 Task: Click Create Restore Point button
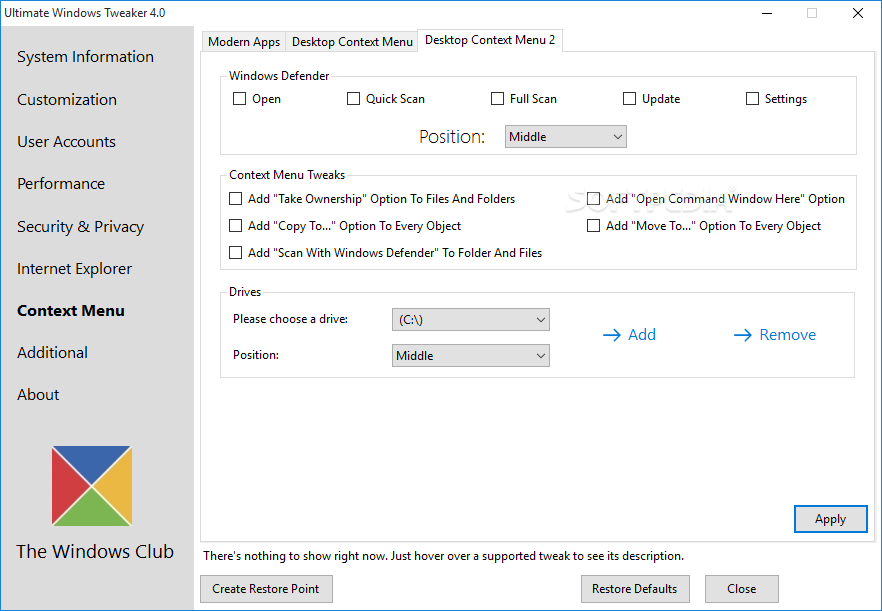[x=266, y=589]
